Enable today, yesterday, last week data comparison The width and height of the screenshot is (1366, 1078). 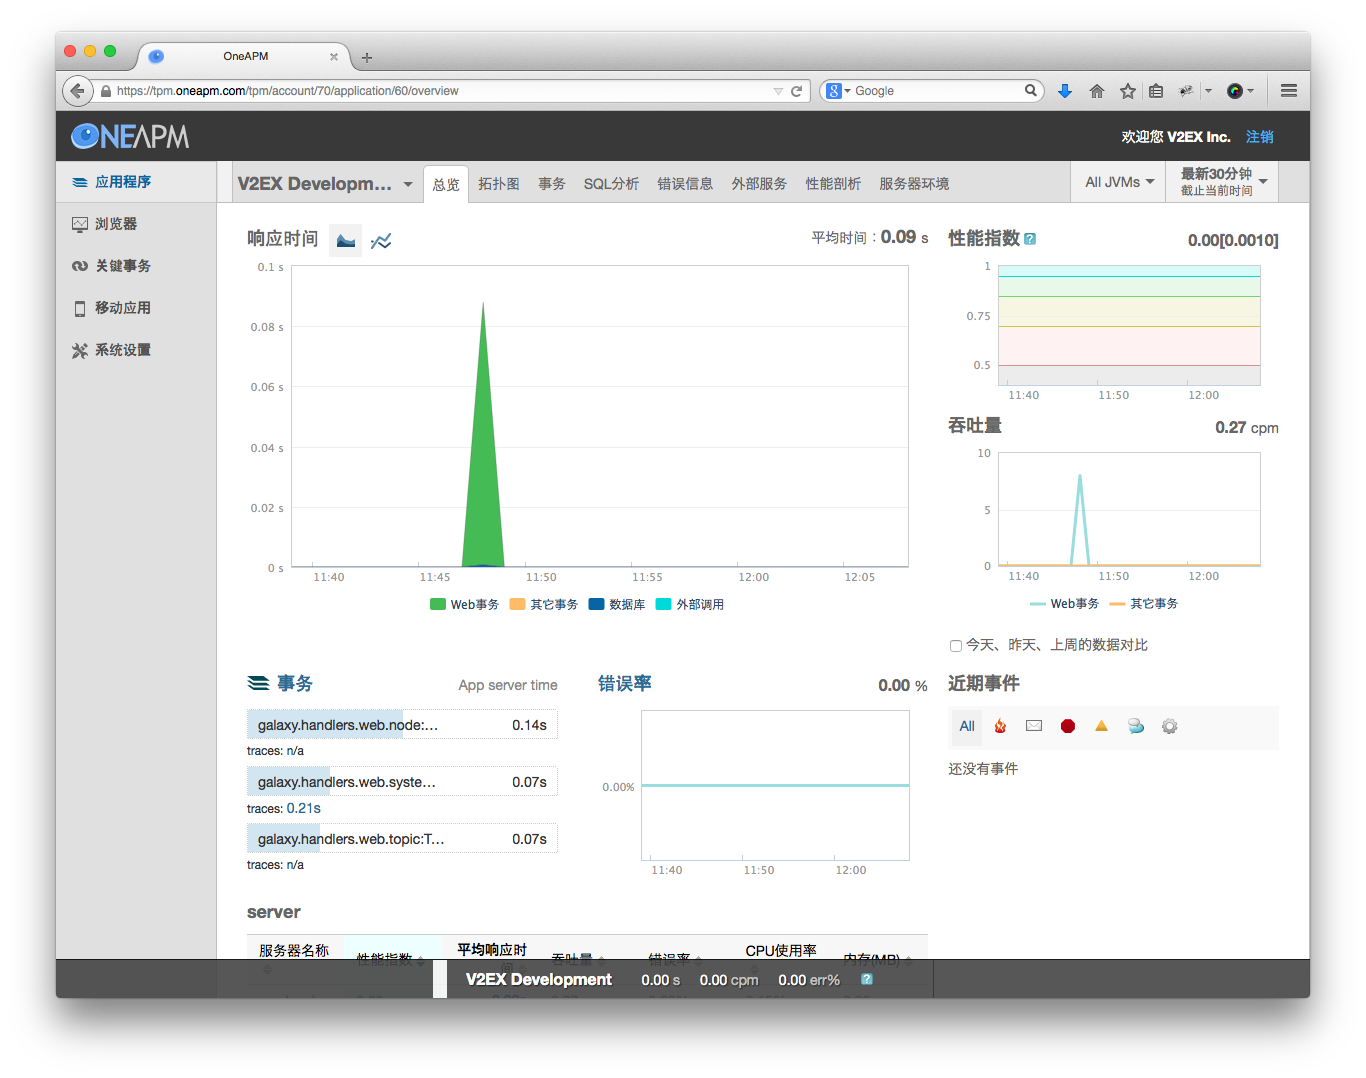tap(956, 646)
